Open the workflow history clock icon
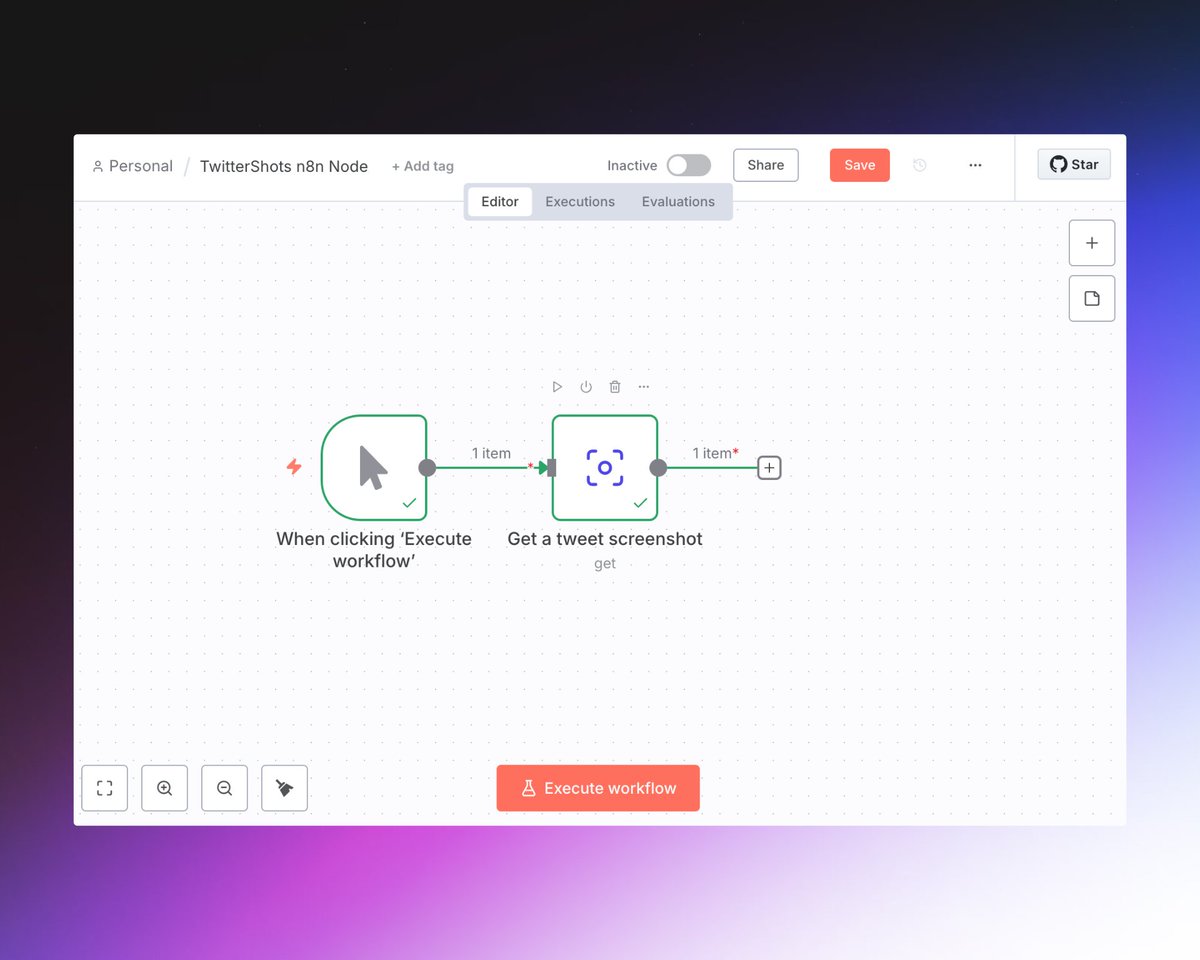Screen dimensions: 1200x960 (920, 166)
